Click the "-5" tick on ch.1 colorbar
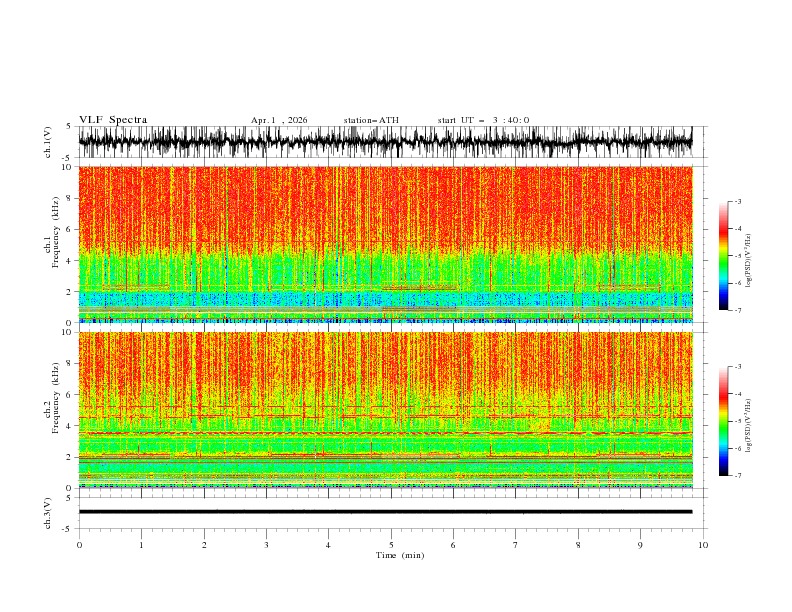 (738, 256)
